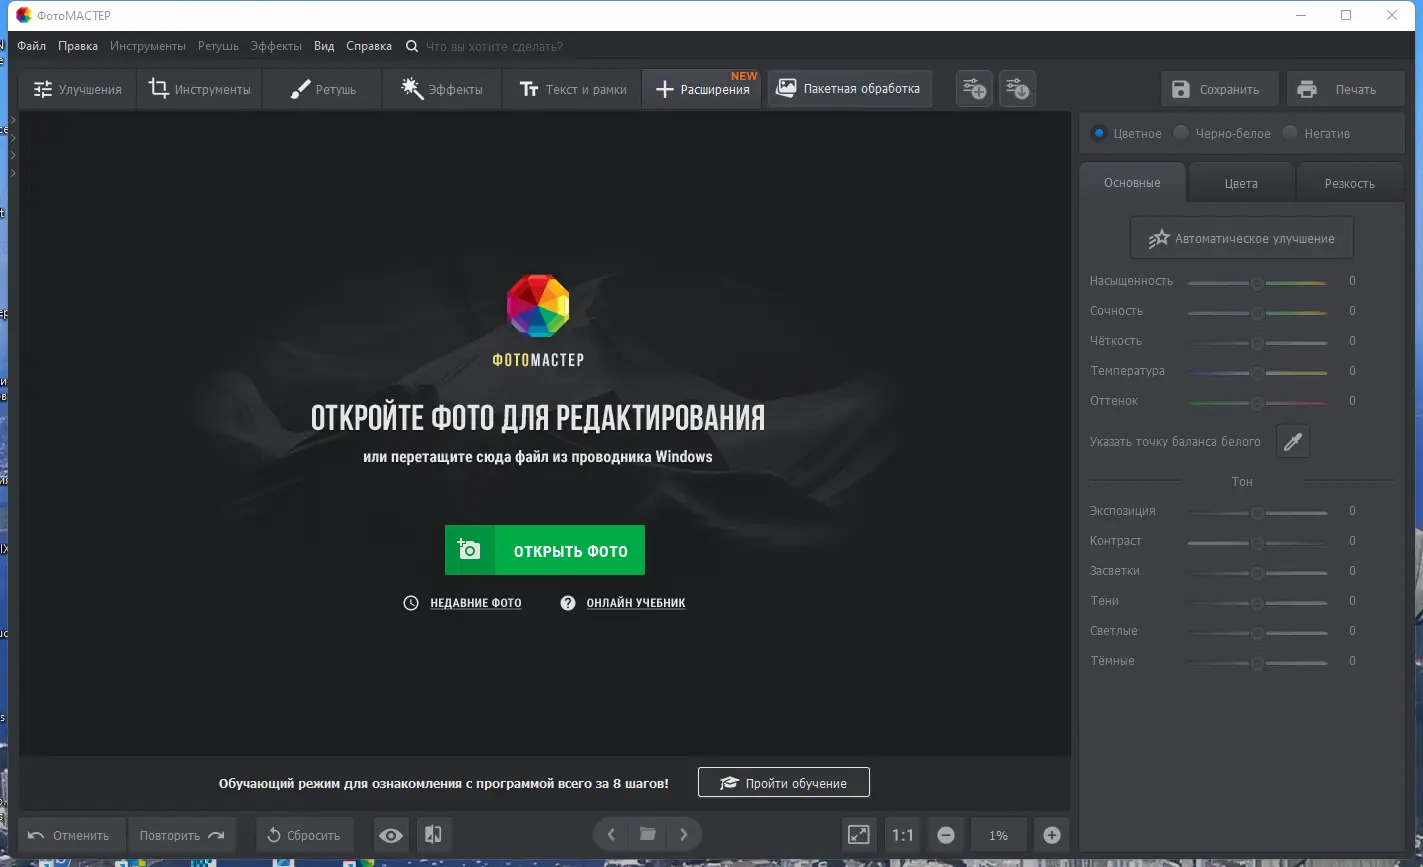Open the Пакетная обработка tool
The height and width of the screenshot is (867, 1423).
849,88
